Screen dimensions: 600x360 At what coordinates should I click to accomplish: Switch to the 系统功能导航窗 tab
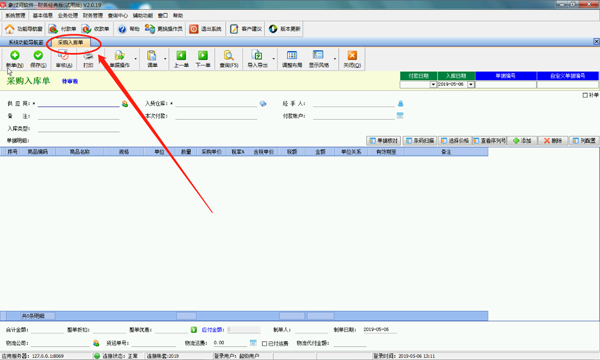tap(26, 42)
